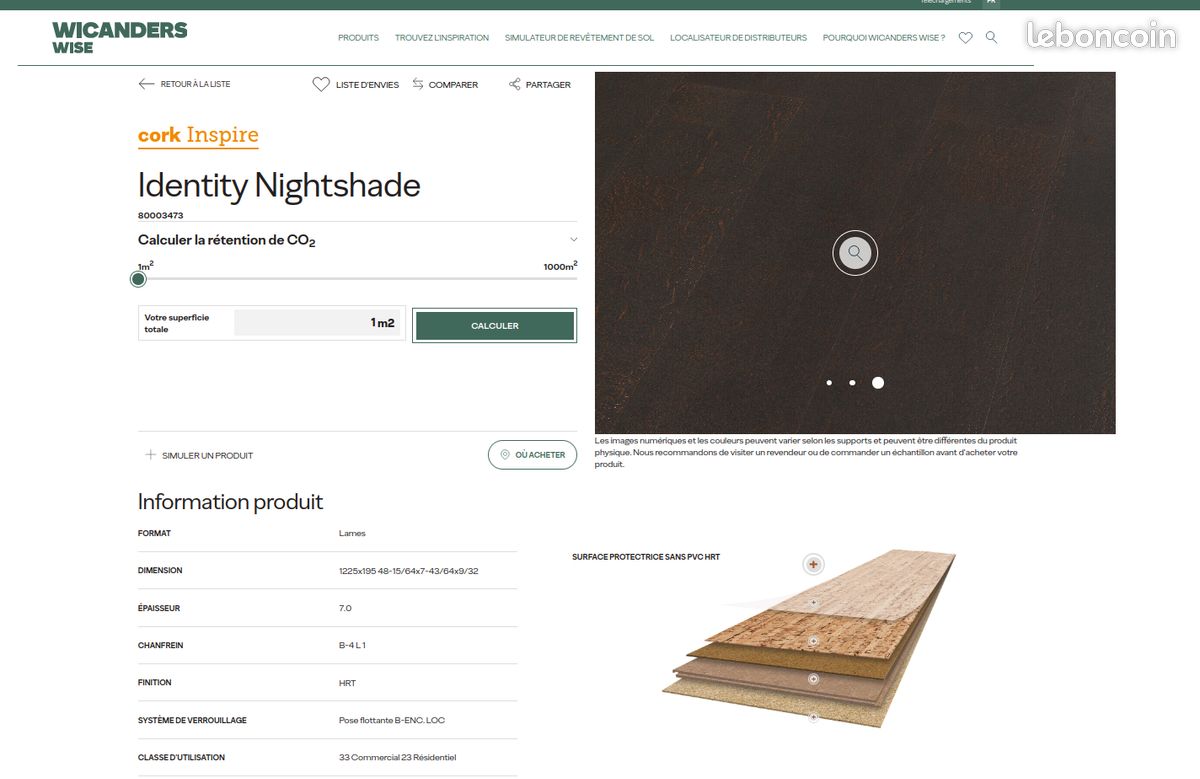Open the search magnifier in header
Screen dimensions: 1200x779
click(x=991, y=37)
